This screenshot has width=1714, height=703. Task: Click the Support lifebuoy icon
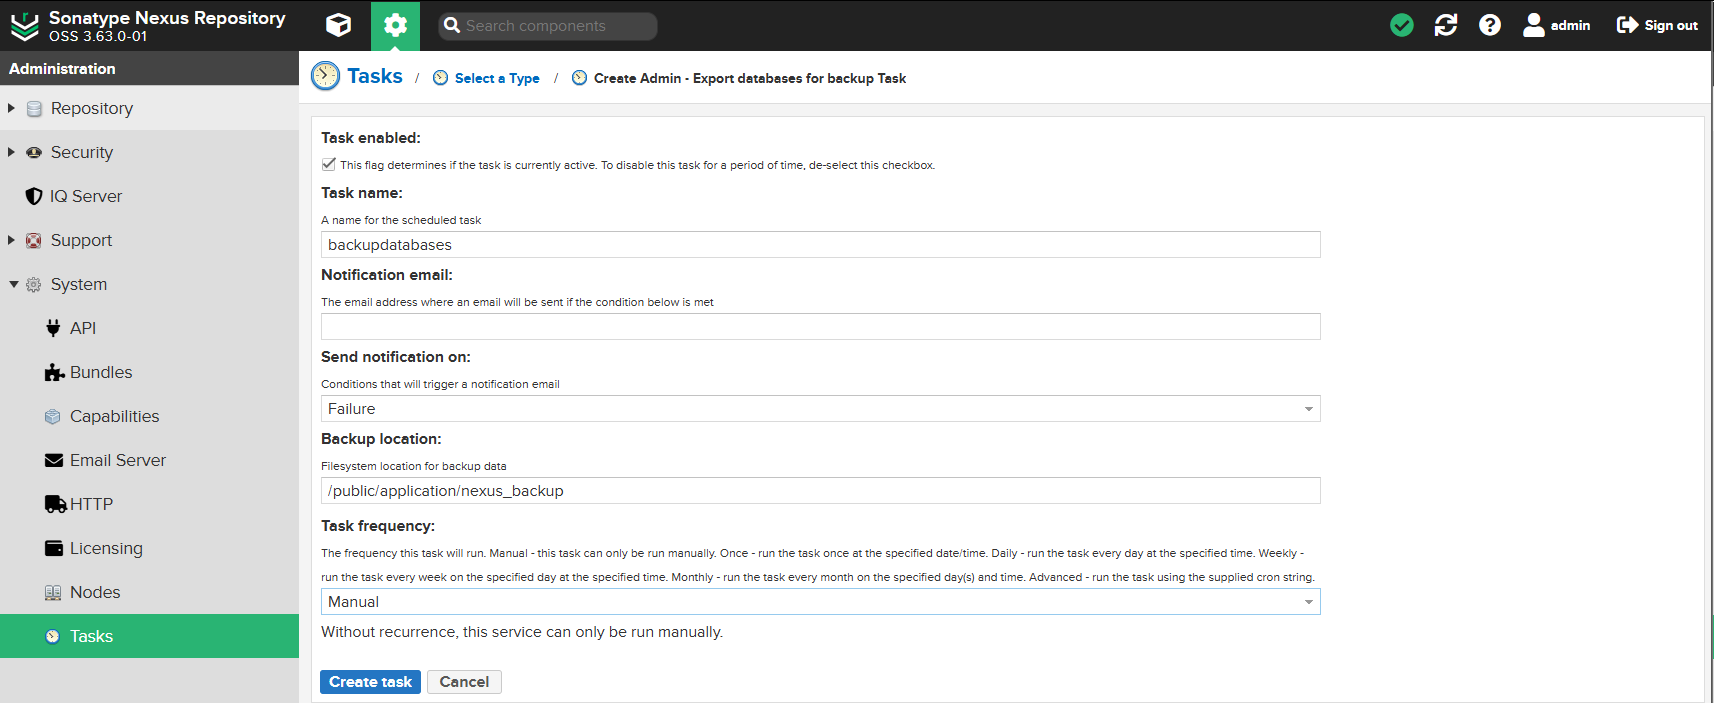coord(34,240)
